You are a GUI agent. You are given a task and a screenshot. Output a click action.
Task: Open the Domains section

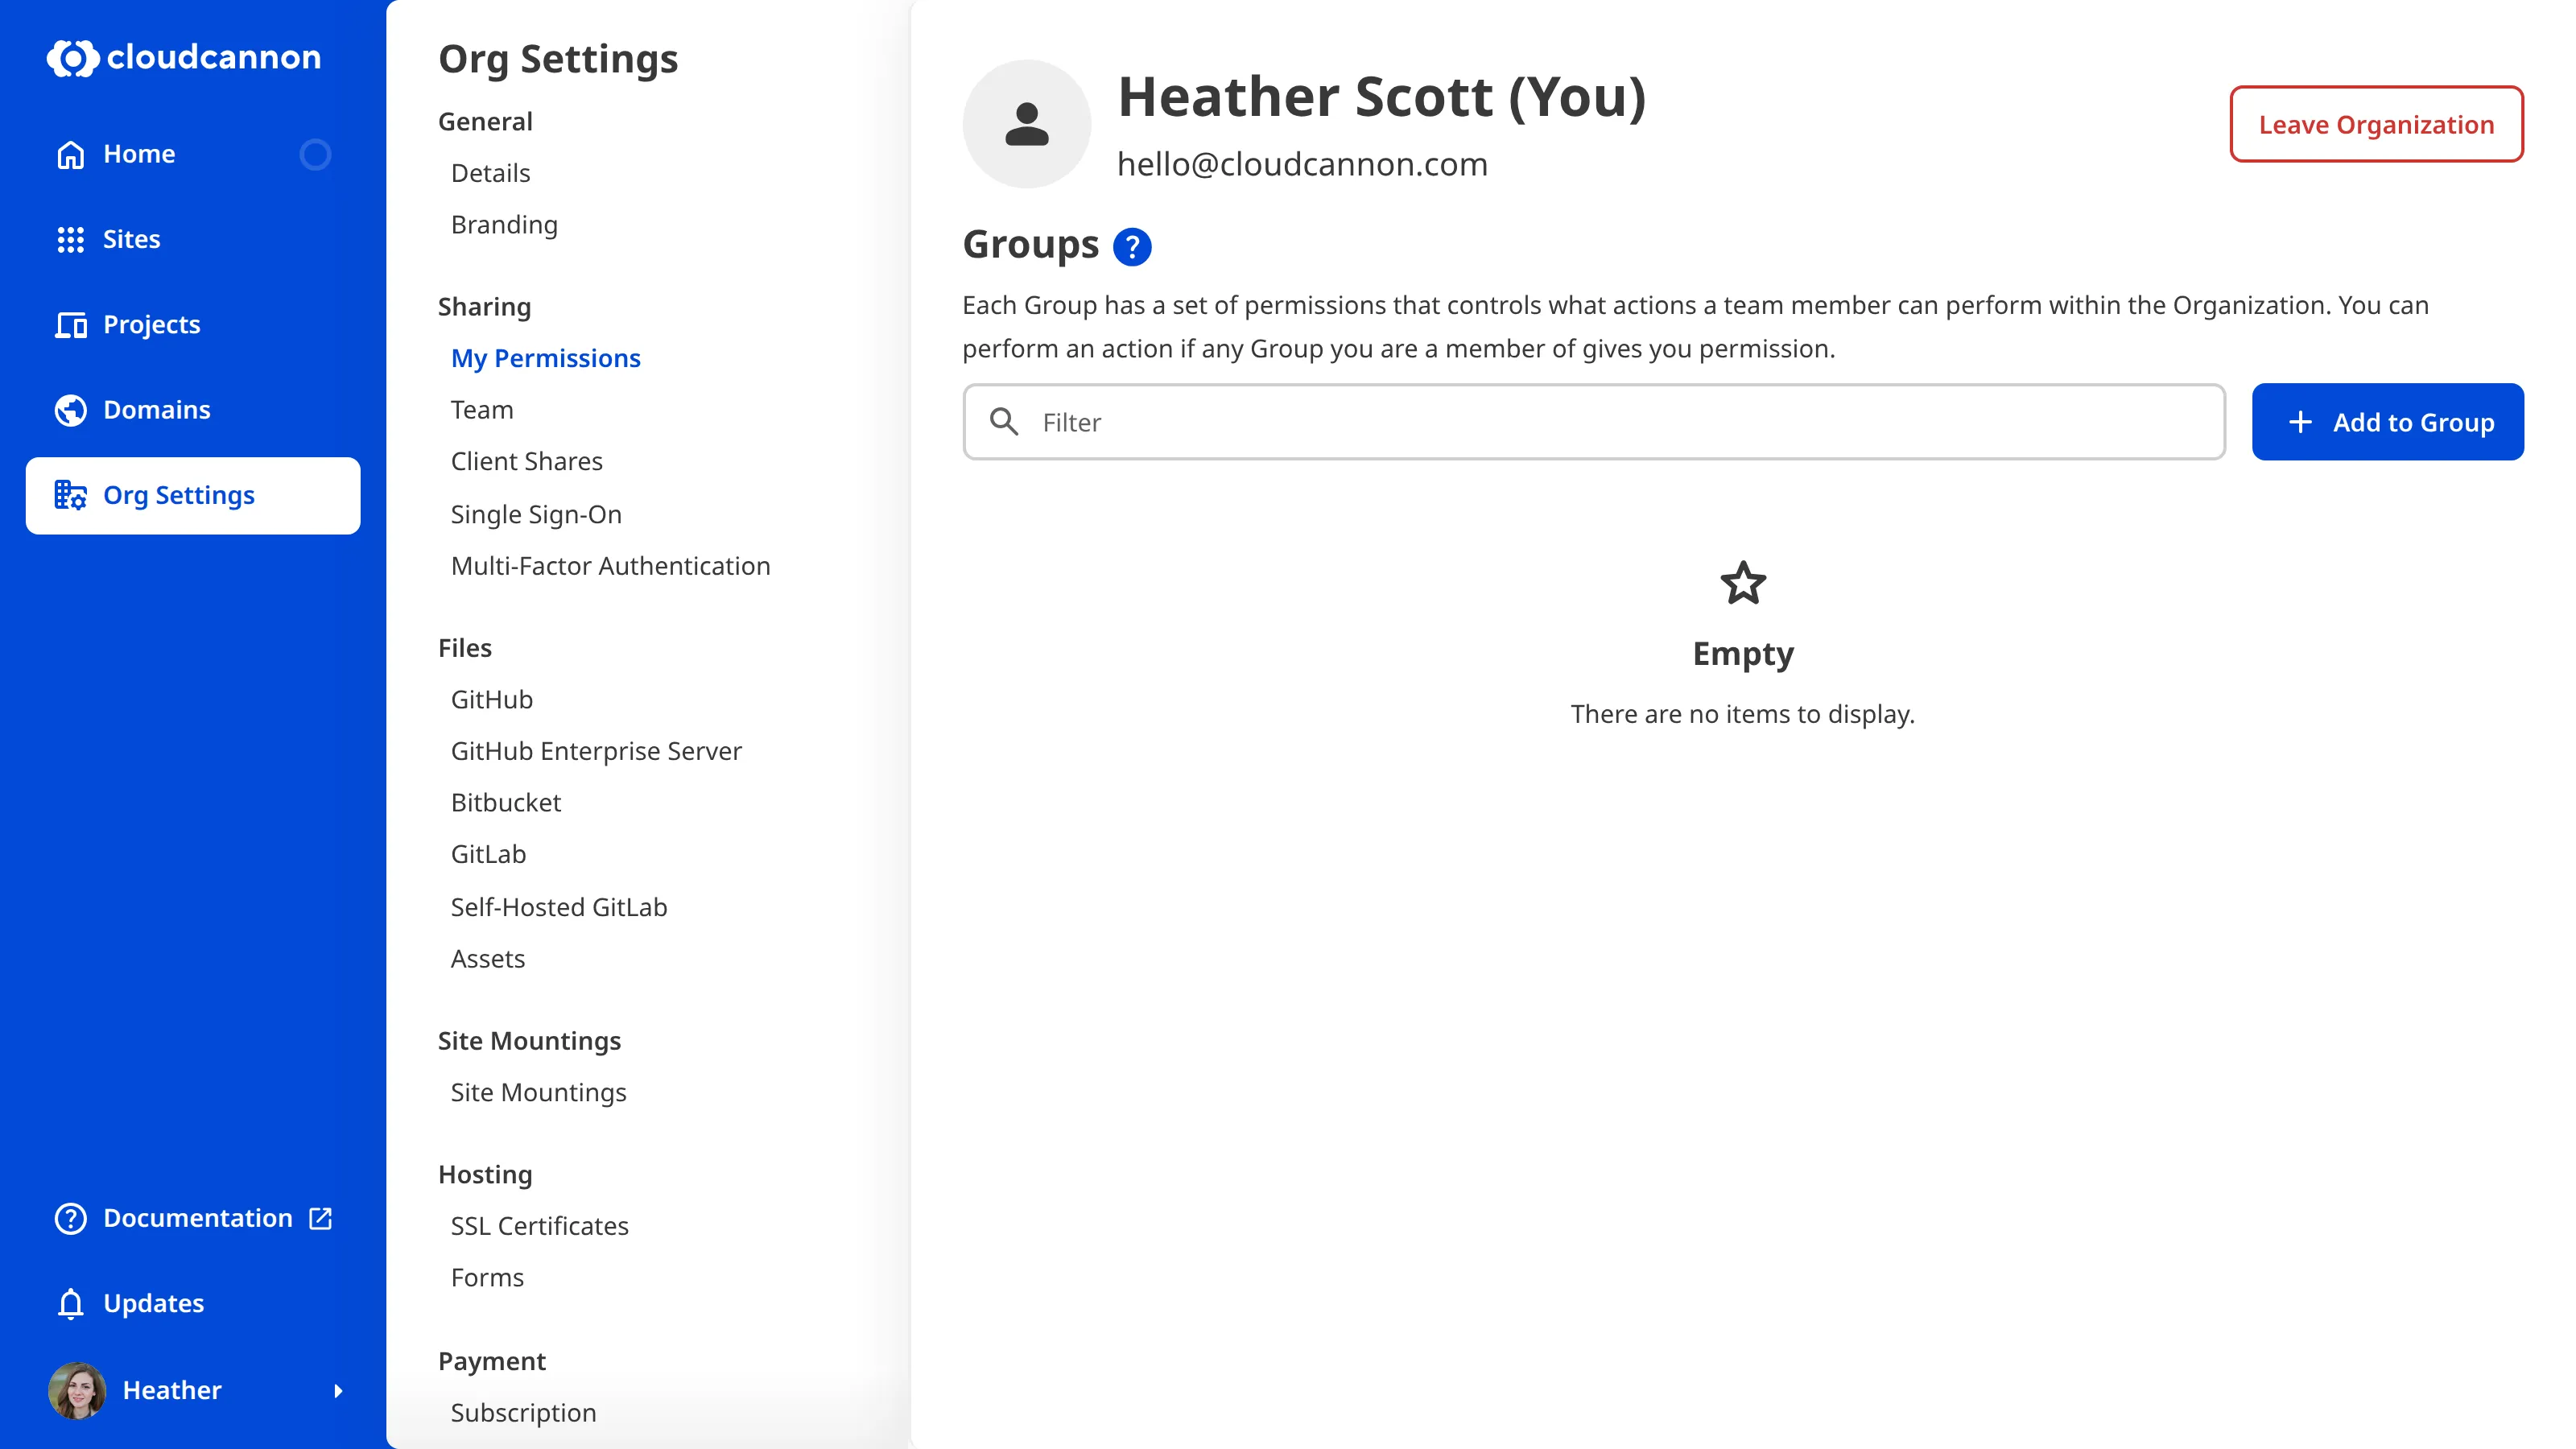coord(193,410)
